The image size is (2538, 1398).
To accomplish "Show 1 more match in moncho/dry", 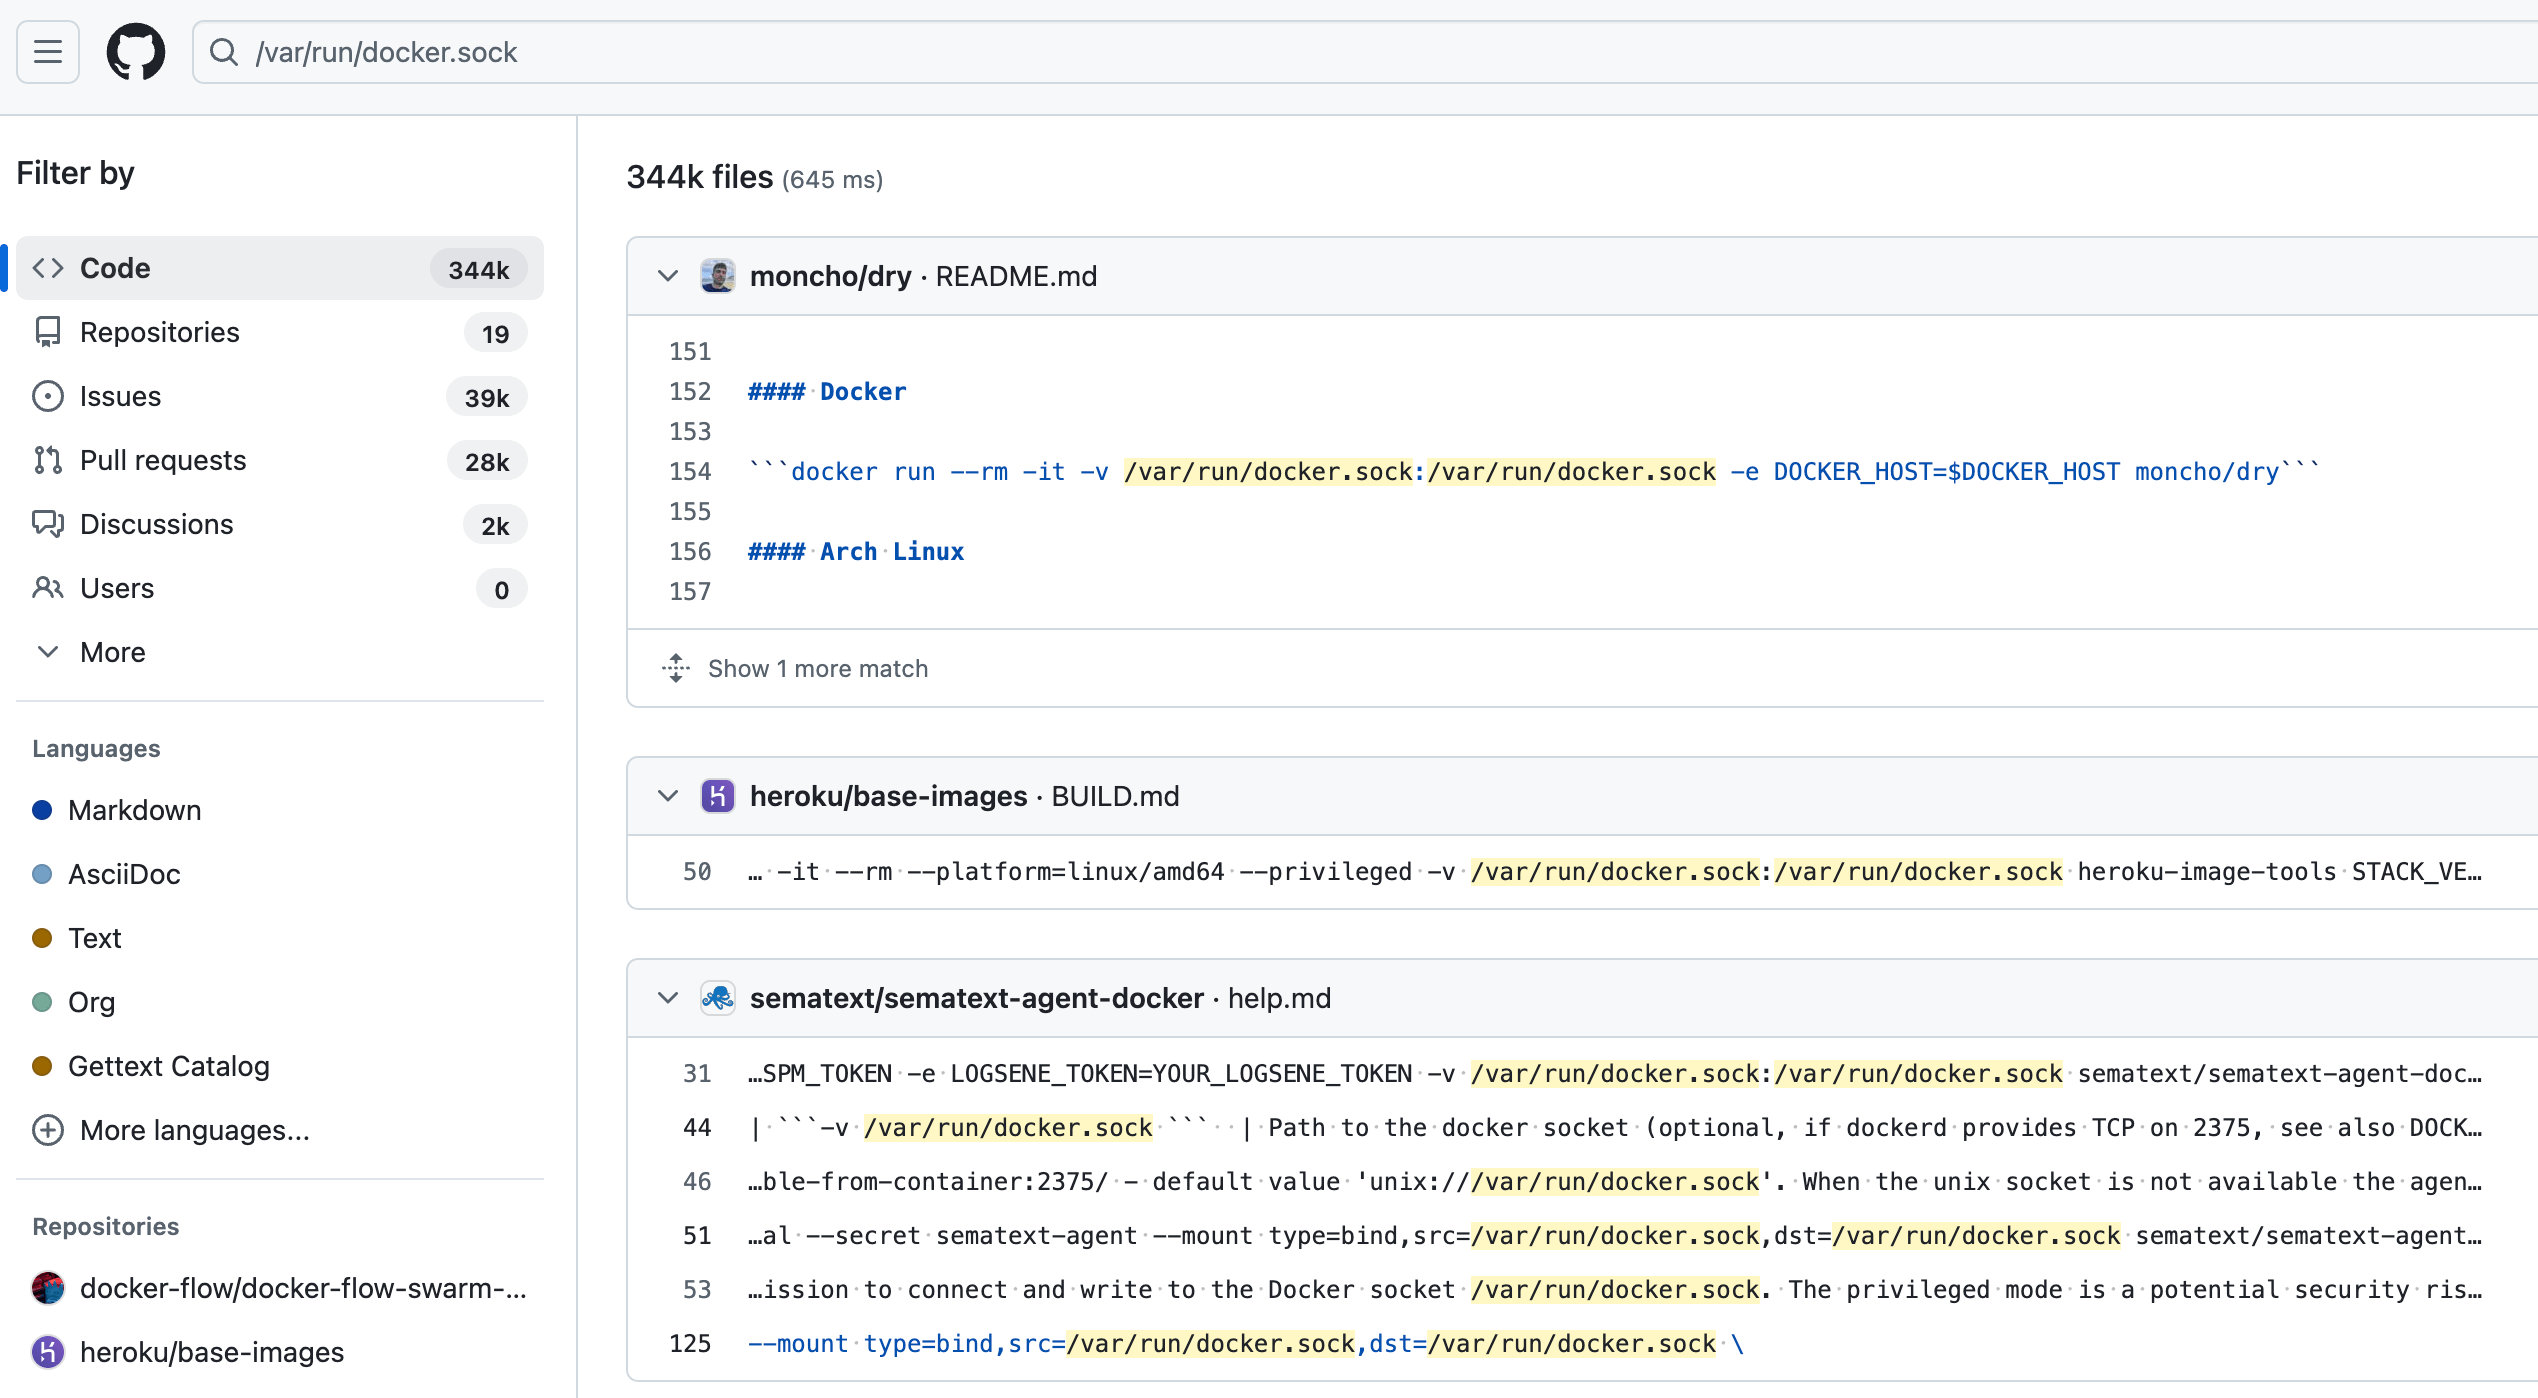I will (818, 668).
